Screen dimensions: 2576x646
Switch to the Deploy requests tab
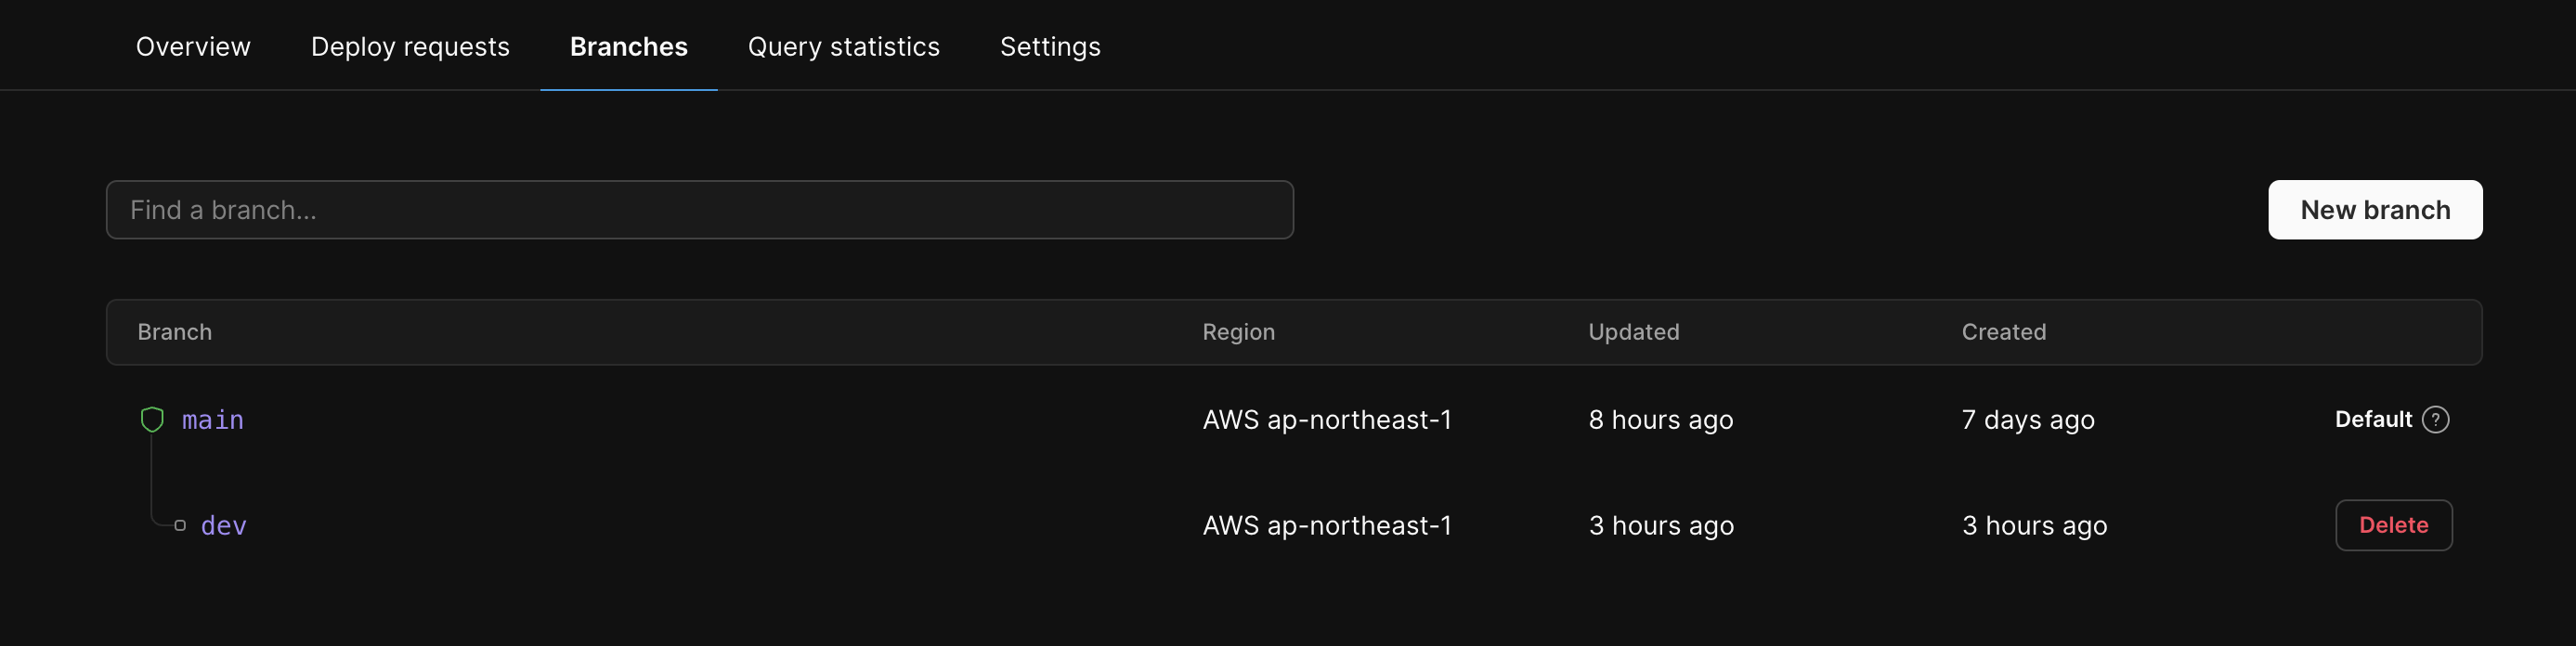point(410,47)
